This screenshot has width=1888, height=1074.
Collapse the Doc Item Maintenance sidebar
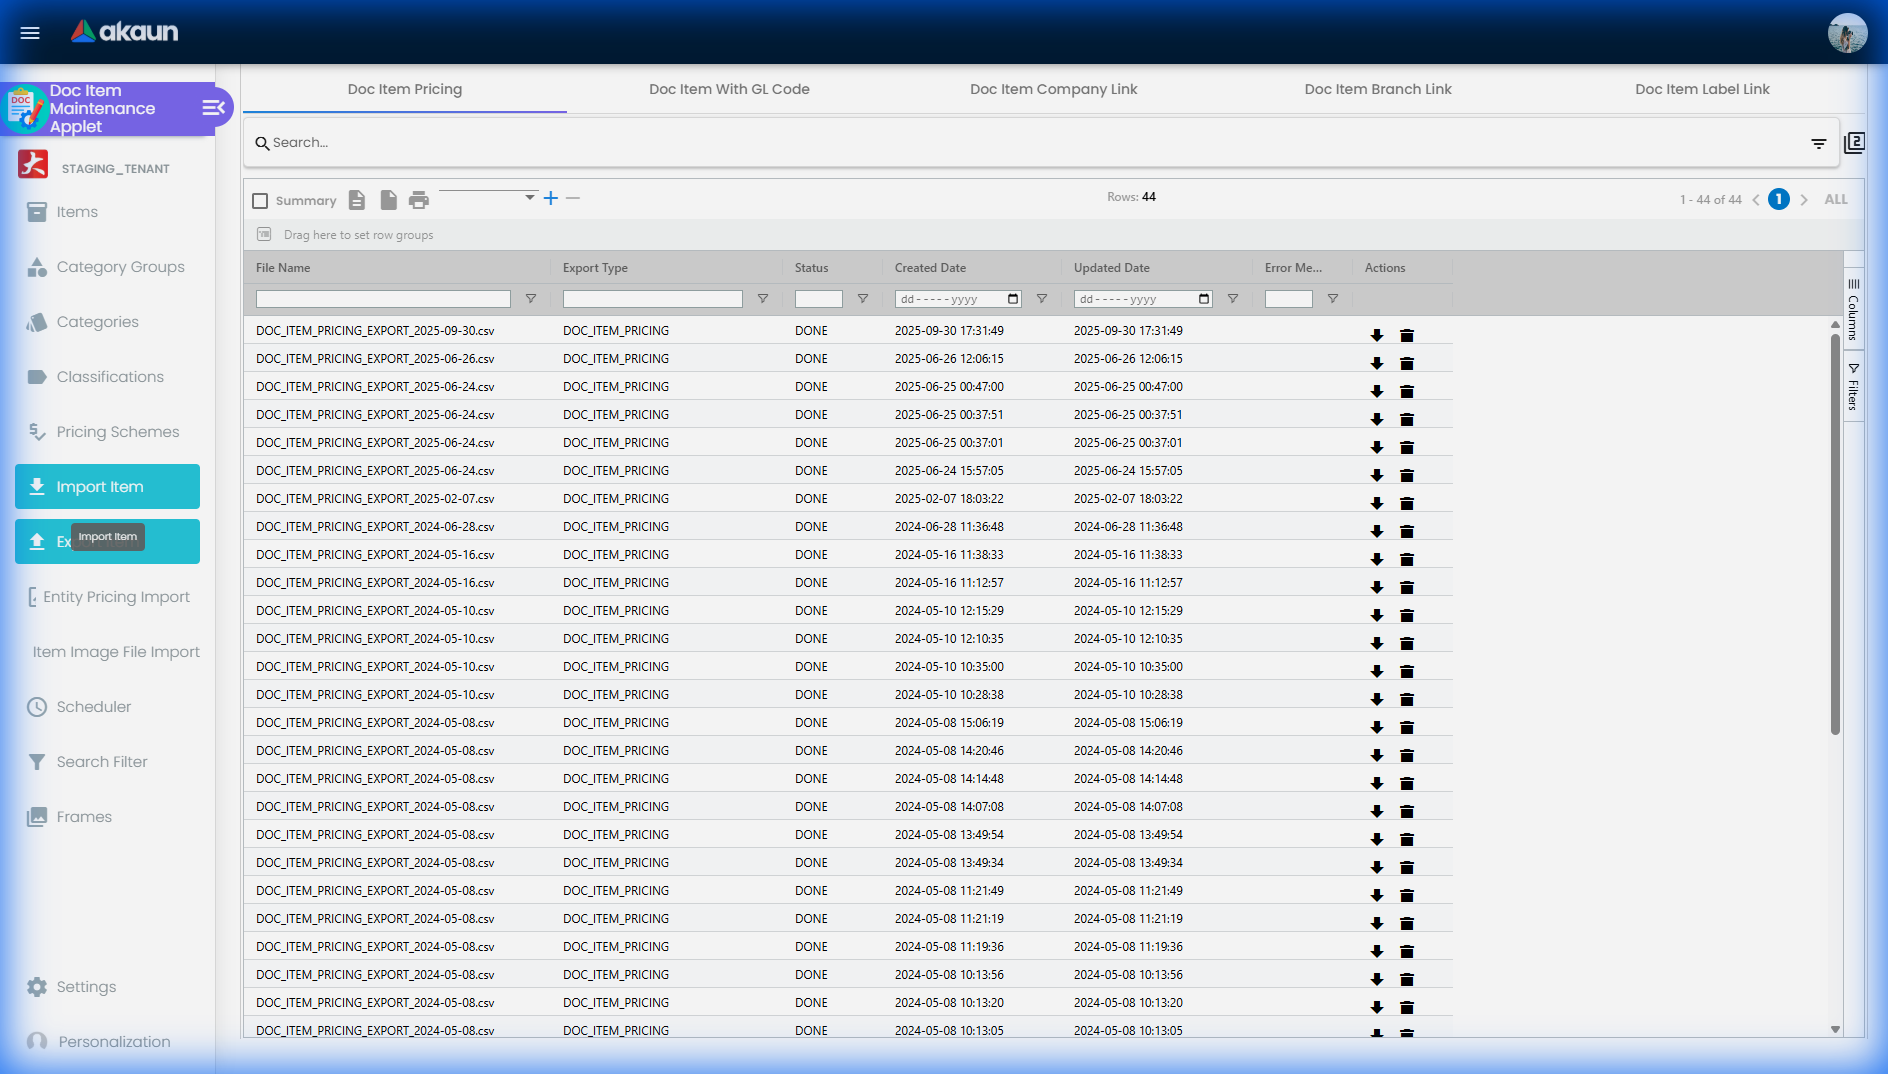pyautogui.click(x=213, y=108)
